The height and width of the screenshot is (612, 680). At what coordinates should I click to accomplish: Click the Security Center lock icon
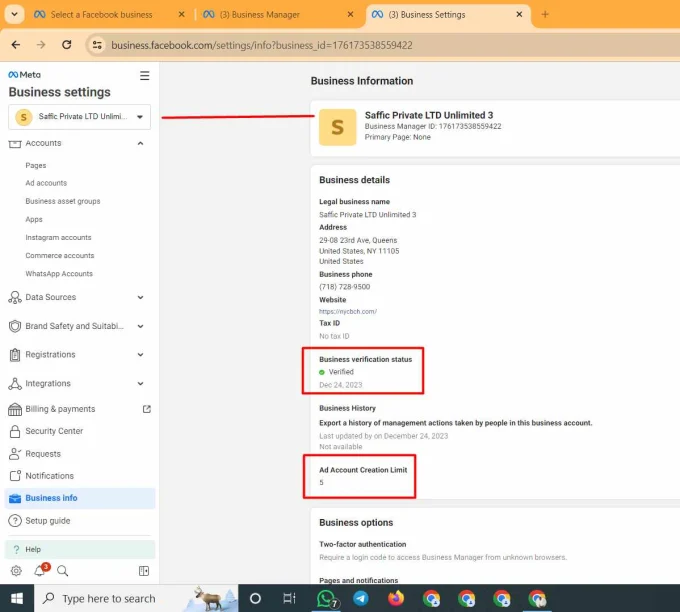point(15,431)
